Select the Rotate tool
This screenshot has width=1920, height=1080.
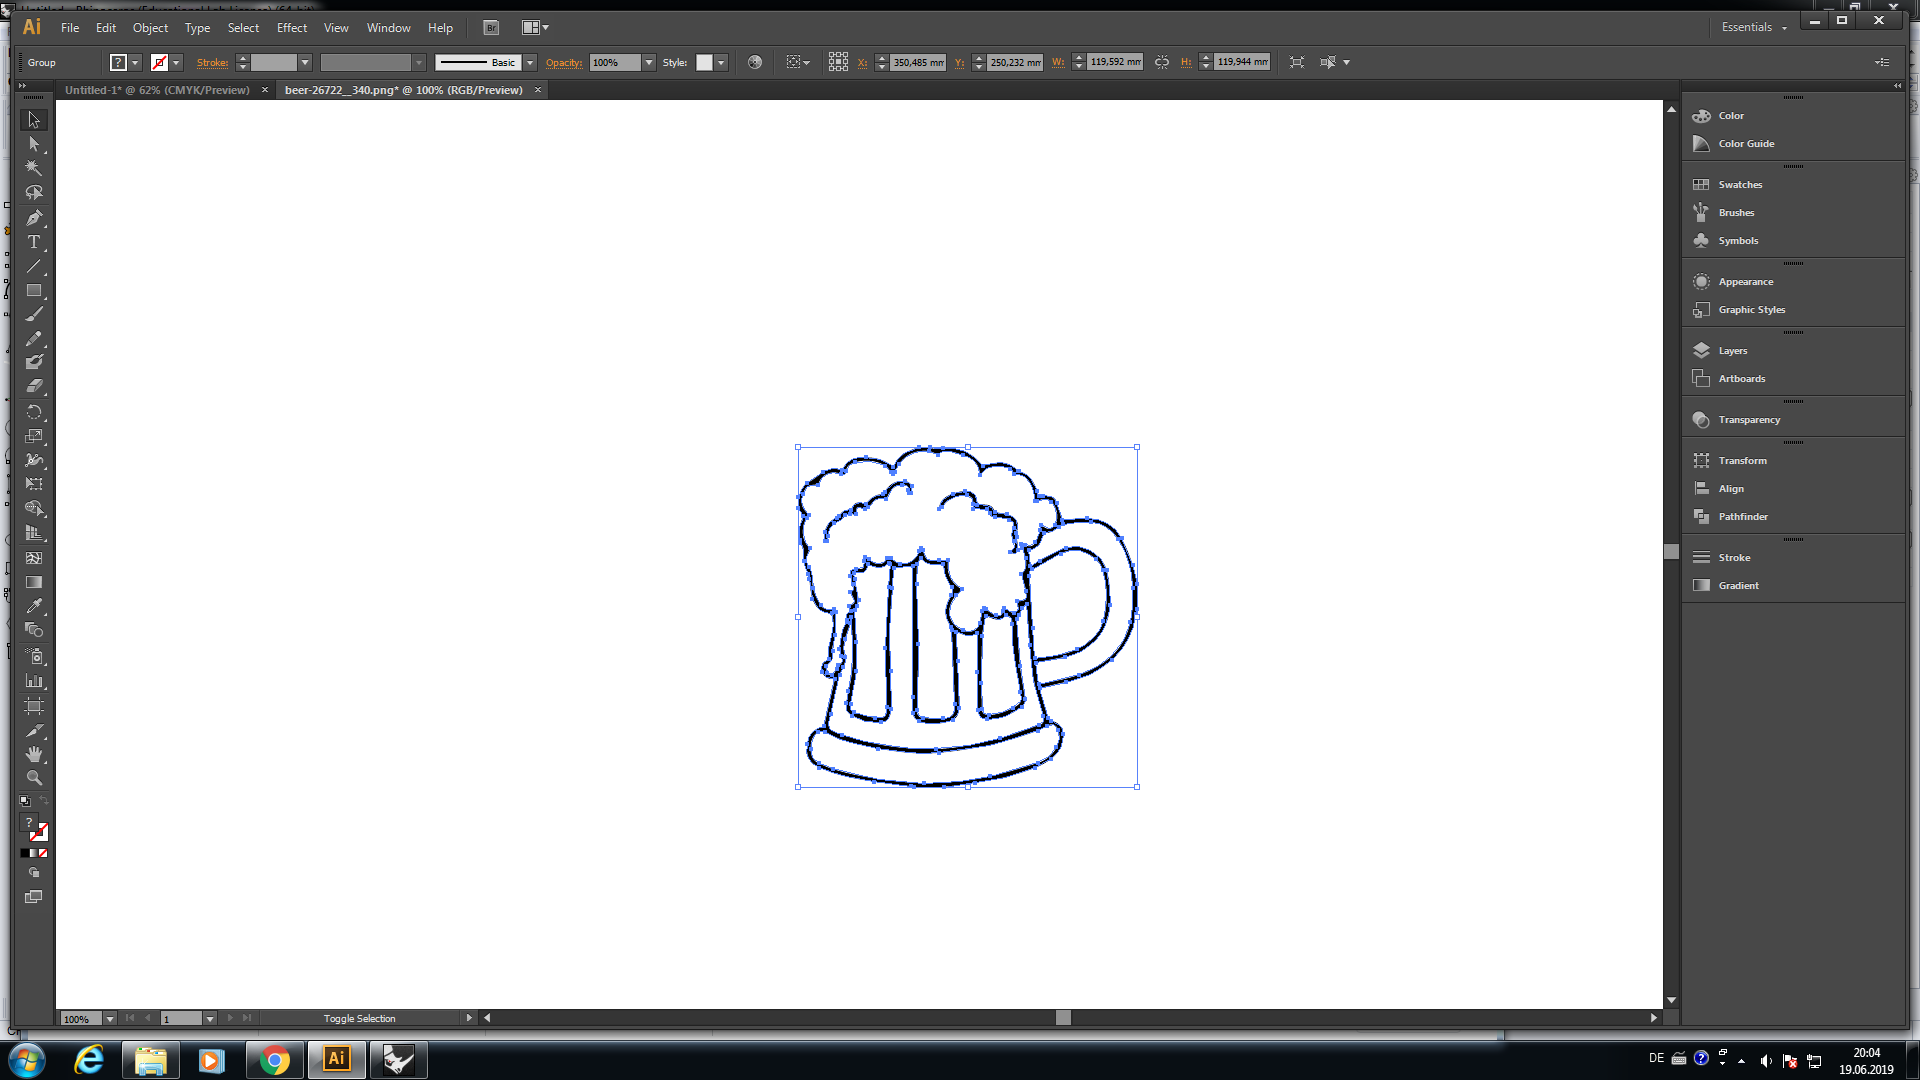(x=34, y=412)
